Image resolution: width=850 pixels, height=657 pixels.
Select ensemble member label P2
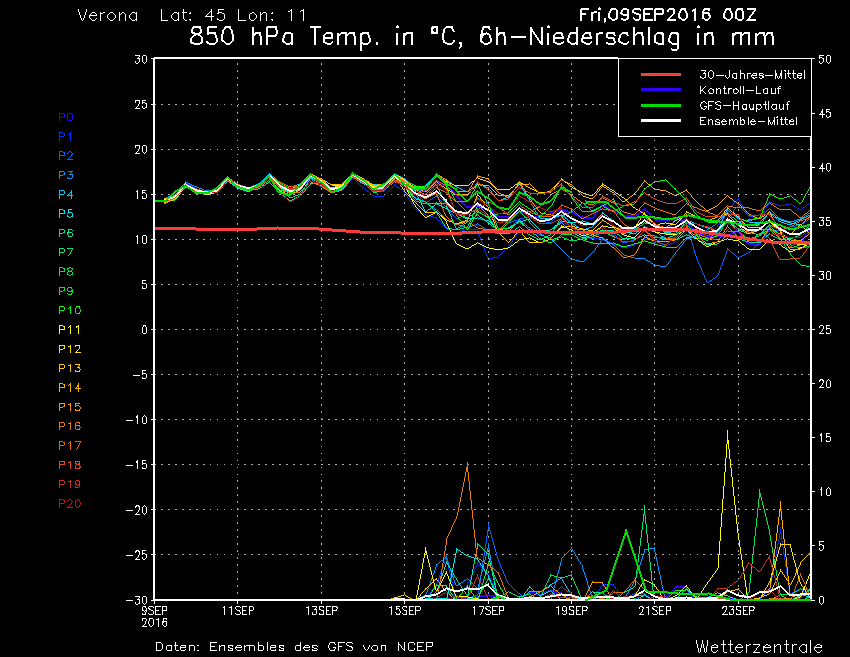(66, 156)
